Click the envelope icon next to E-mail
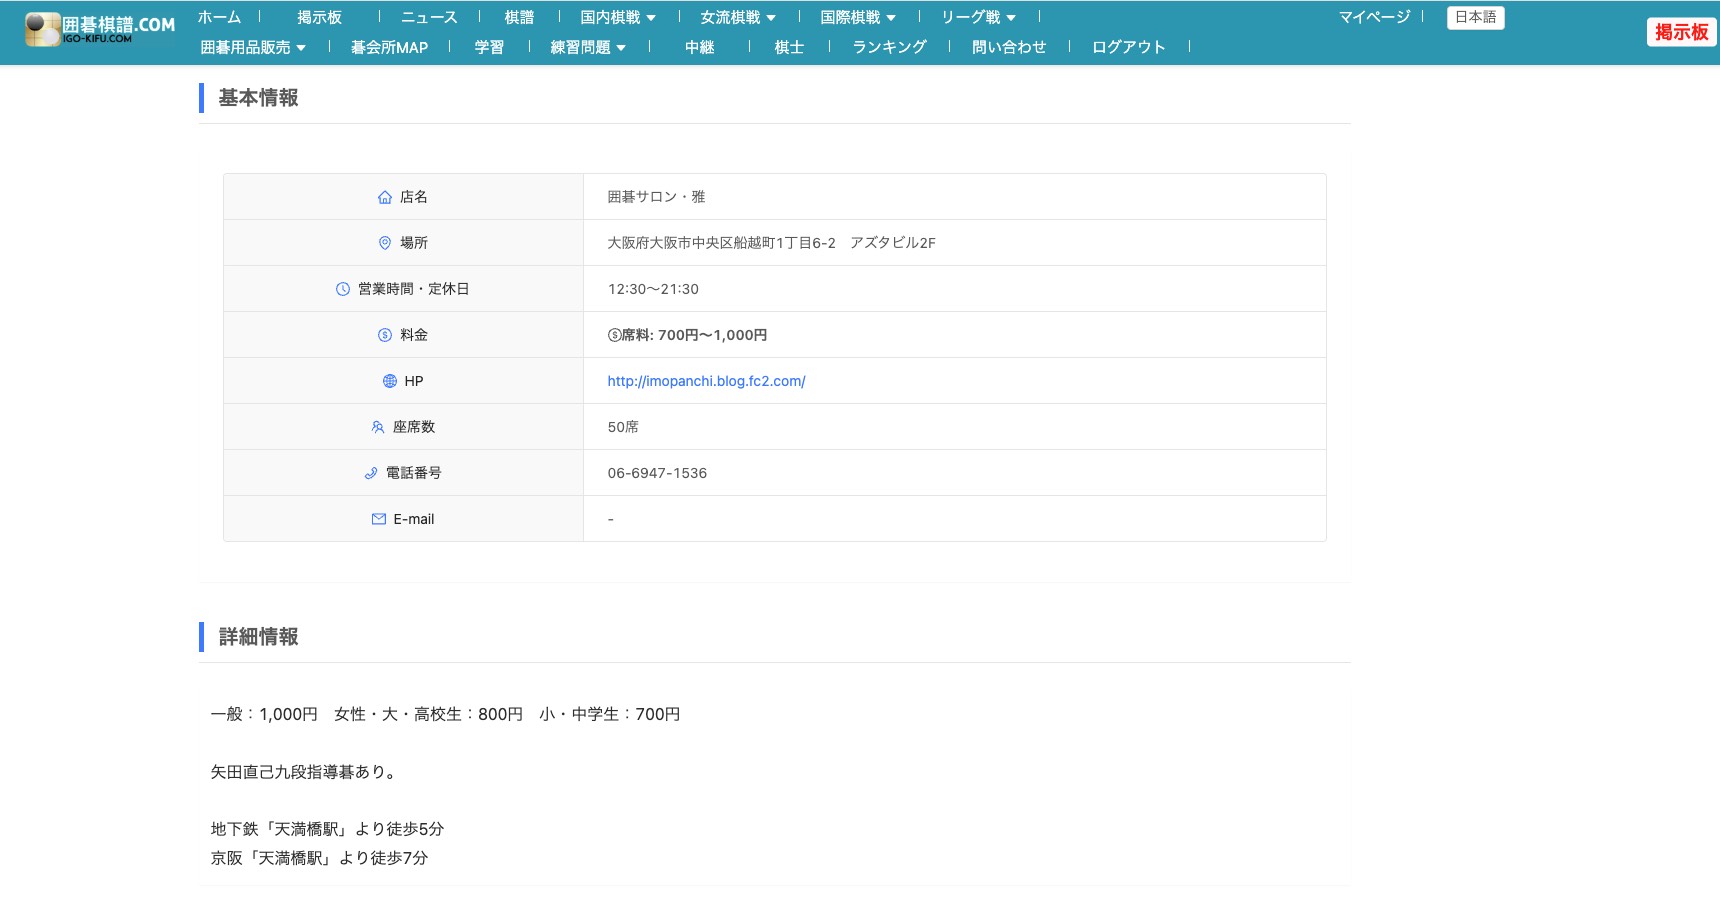Image resolution: width=1720 pixels, height=915 pixels. (x=379, y=518)
